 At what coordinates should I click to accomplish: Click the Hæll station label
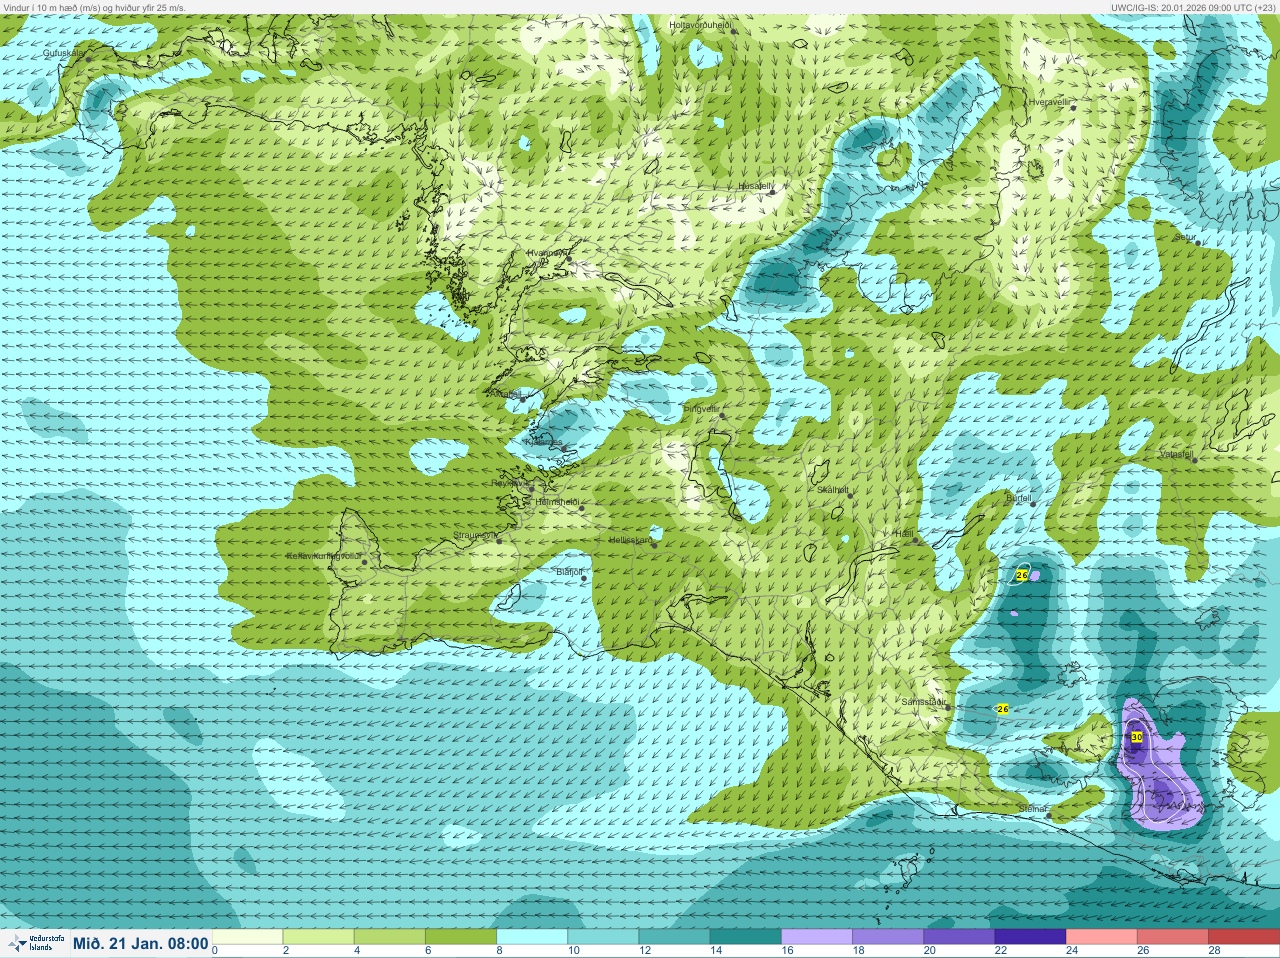(906, 534)
